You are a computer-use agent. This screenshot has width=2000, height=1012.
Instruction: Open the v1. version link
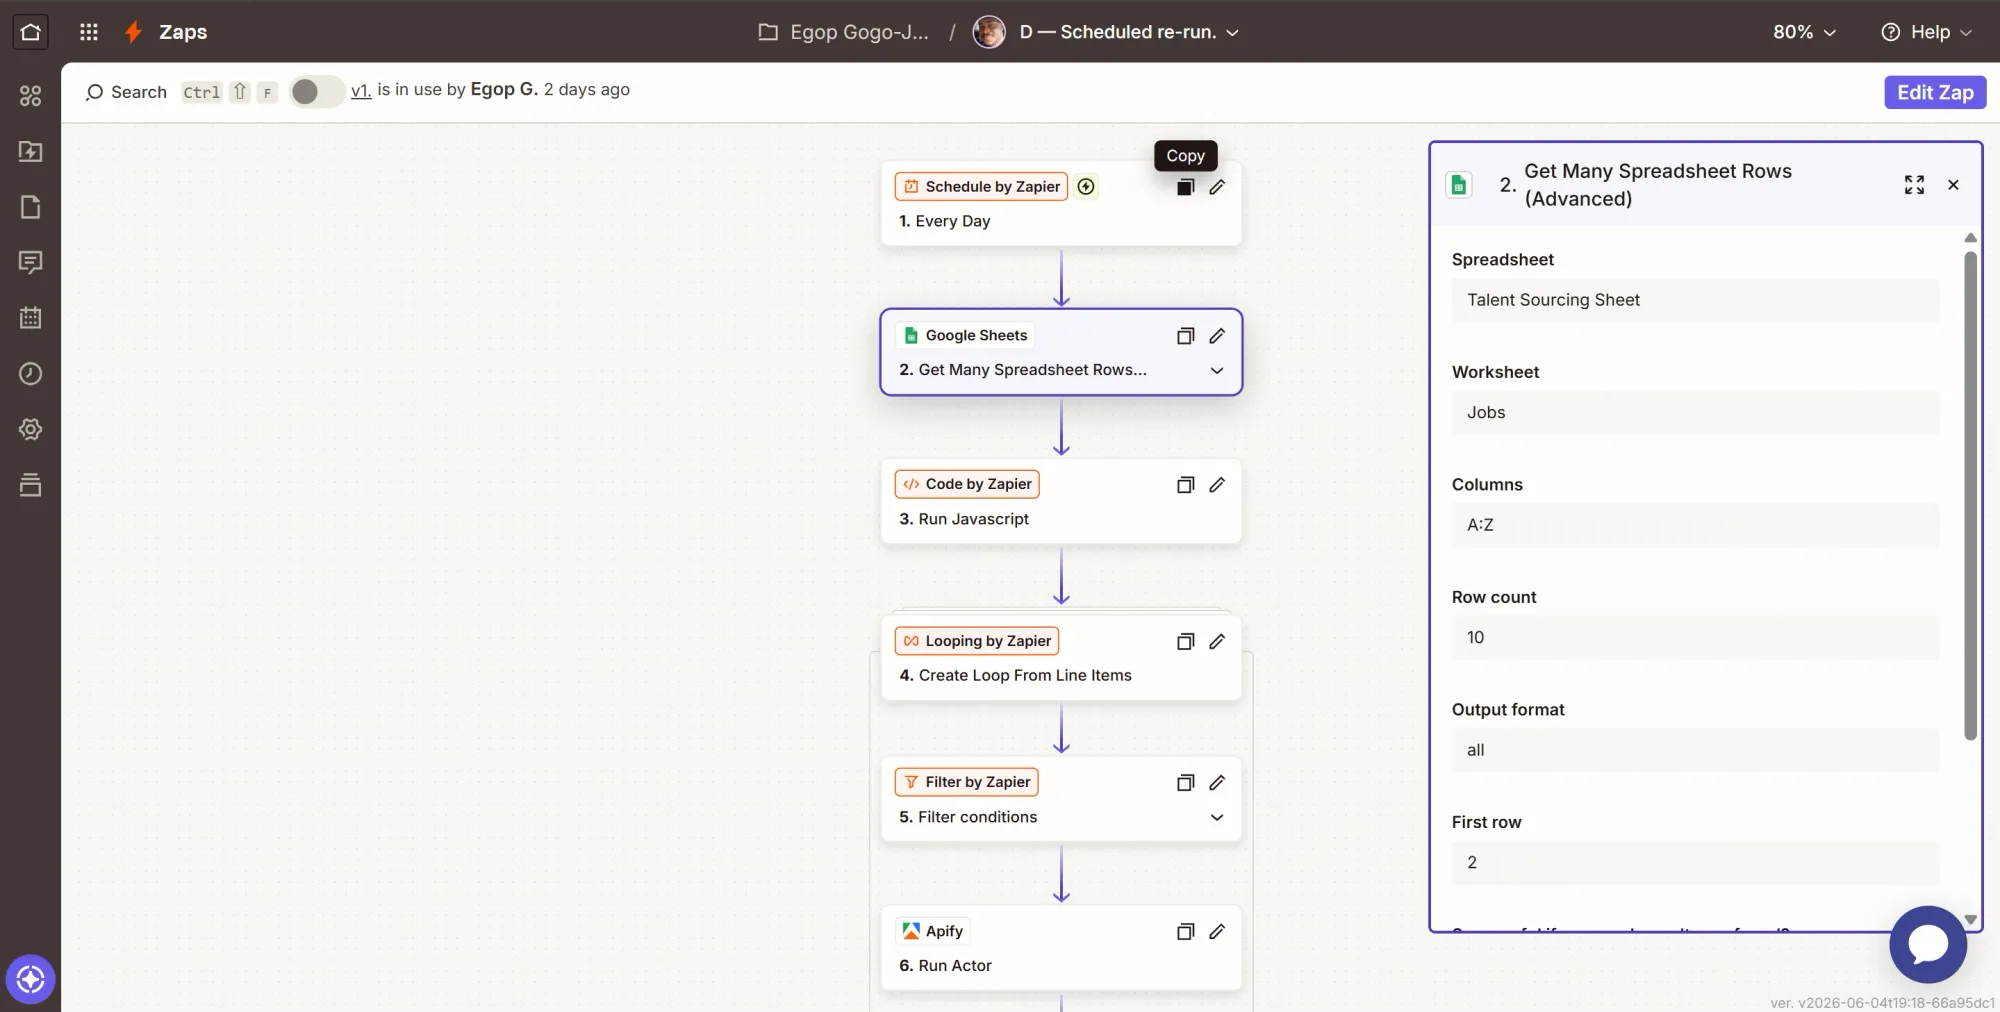tap(361, 91)
